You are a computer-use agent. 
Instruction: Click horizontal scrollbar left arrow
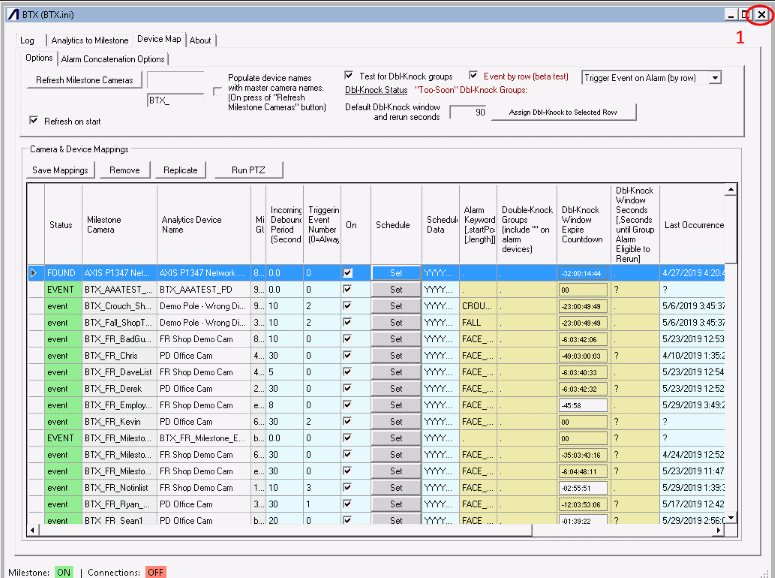33,530
